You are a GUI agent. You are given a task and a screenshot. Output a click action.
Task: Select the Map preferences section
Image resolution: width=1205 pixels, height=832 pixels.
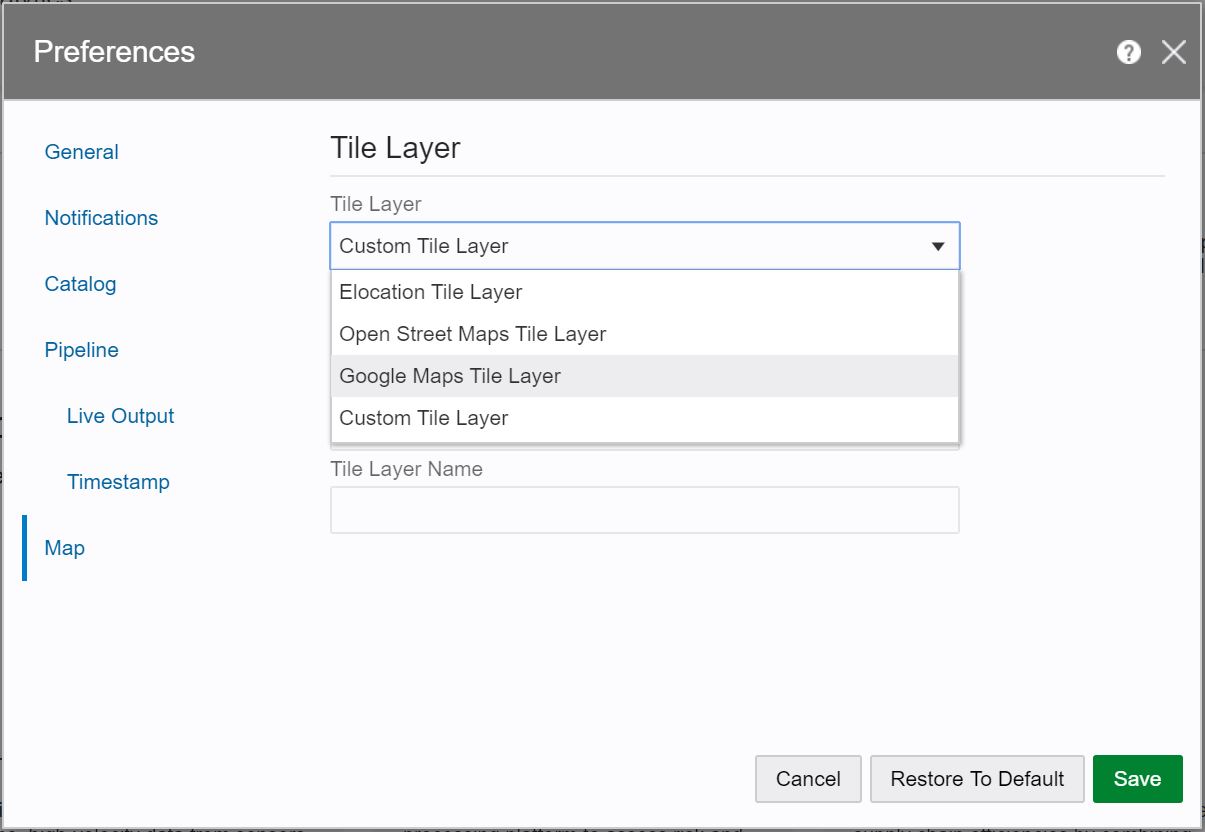tap(64, 548)
